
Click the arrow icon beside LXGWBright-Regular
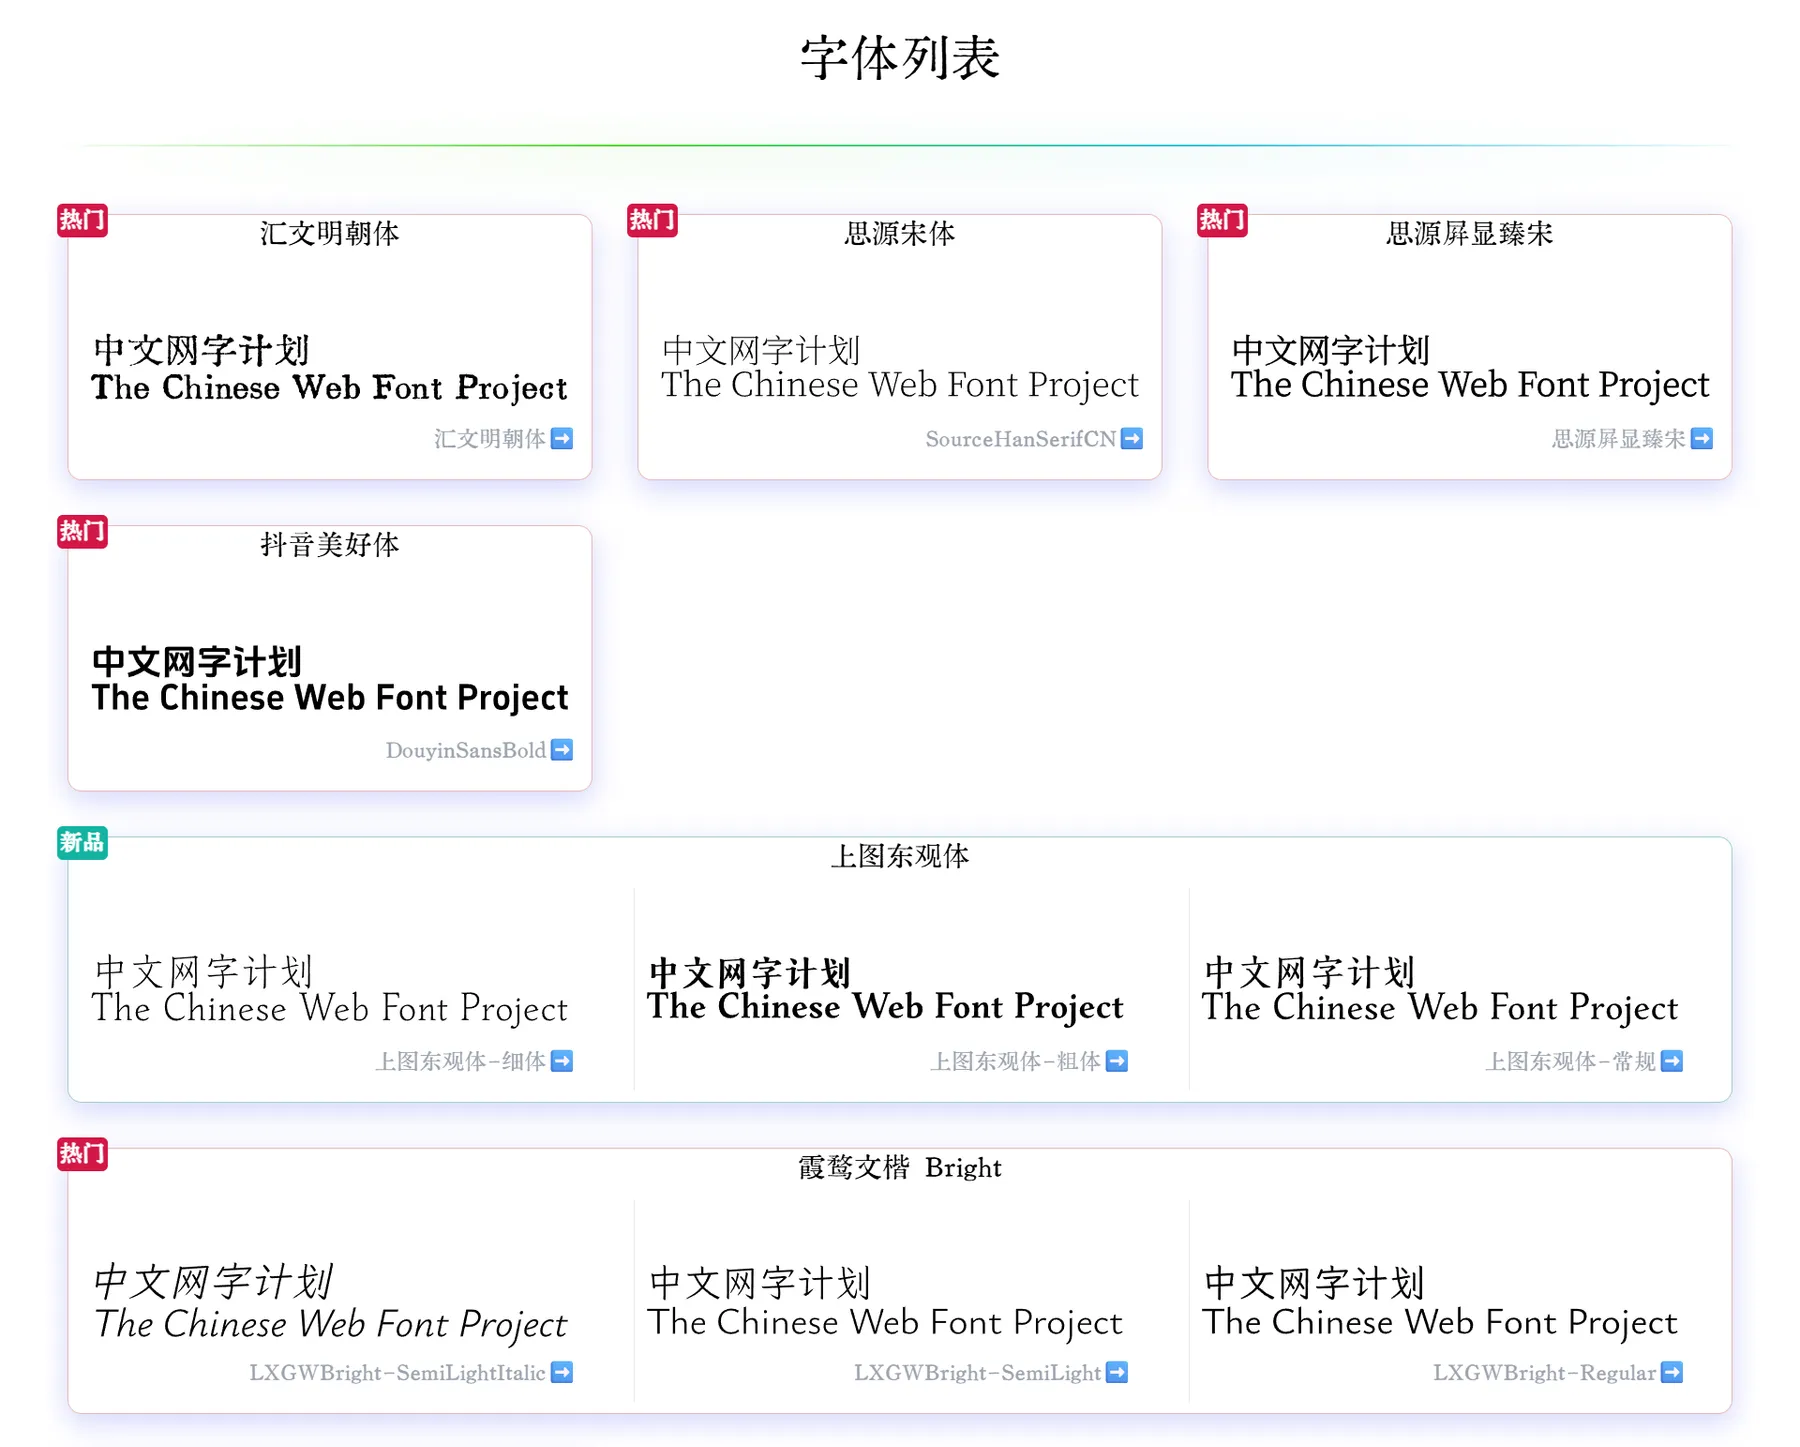(1672, 1373)
